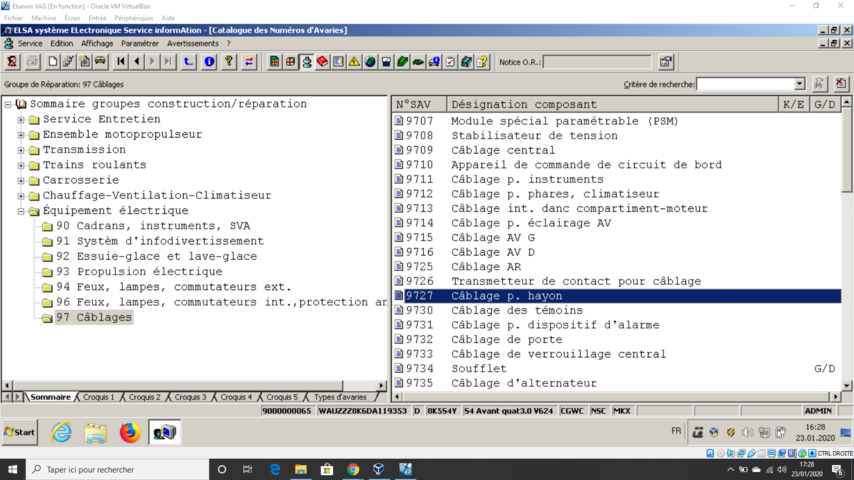
Task: Open the Avertissements menu
Action: 193,44
